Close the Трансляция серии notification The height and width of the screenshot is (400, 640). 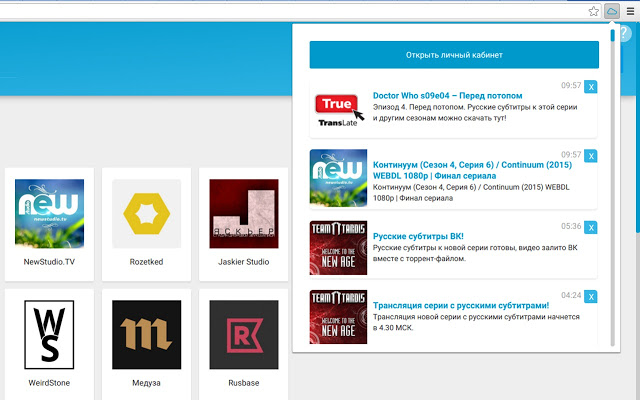590,296
